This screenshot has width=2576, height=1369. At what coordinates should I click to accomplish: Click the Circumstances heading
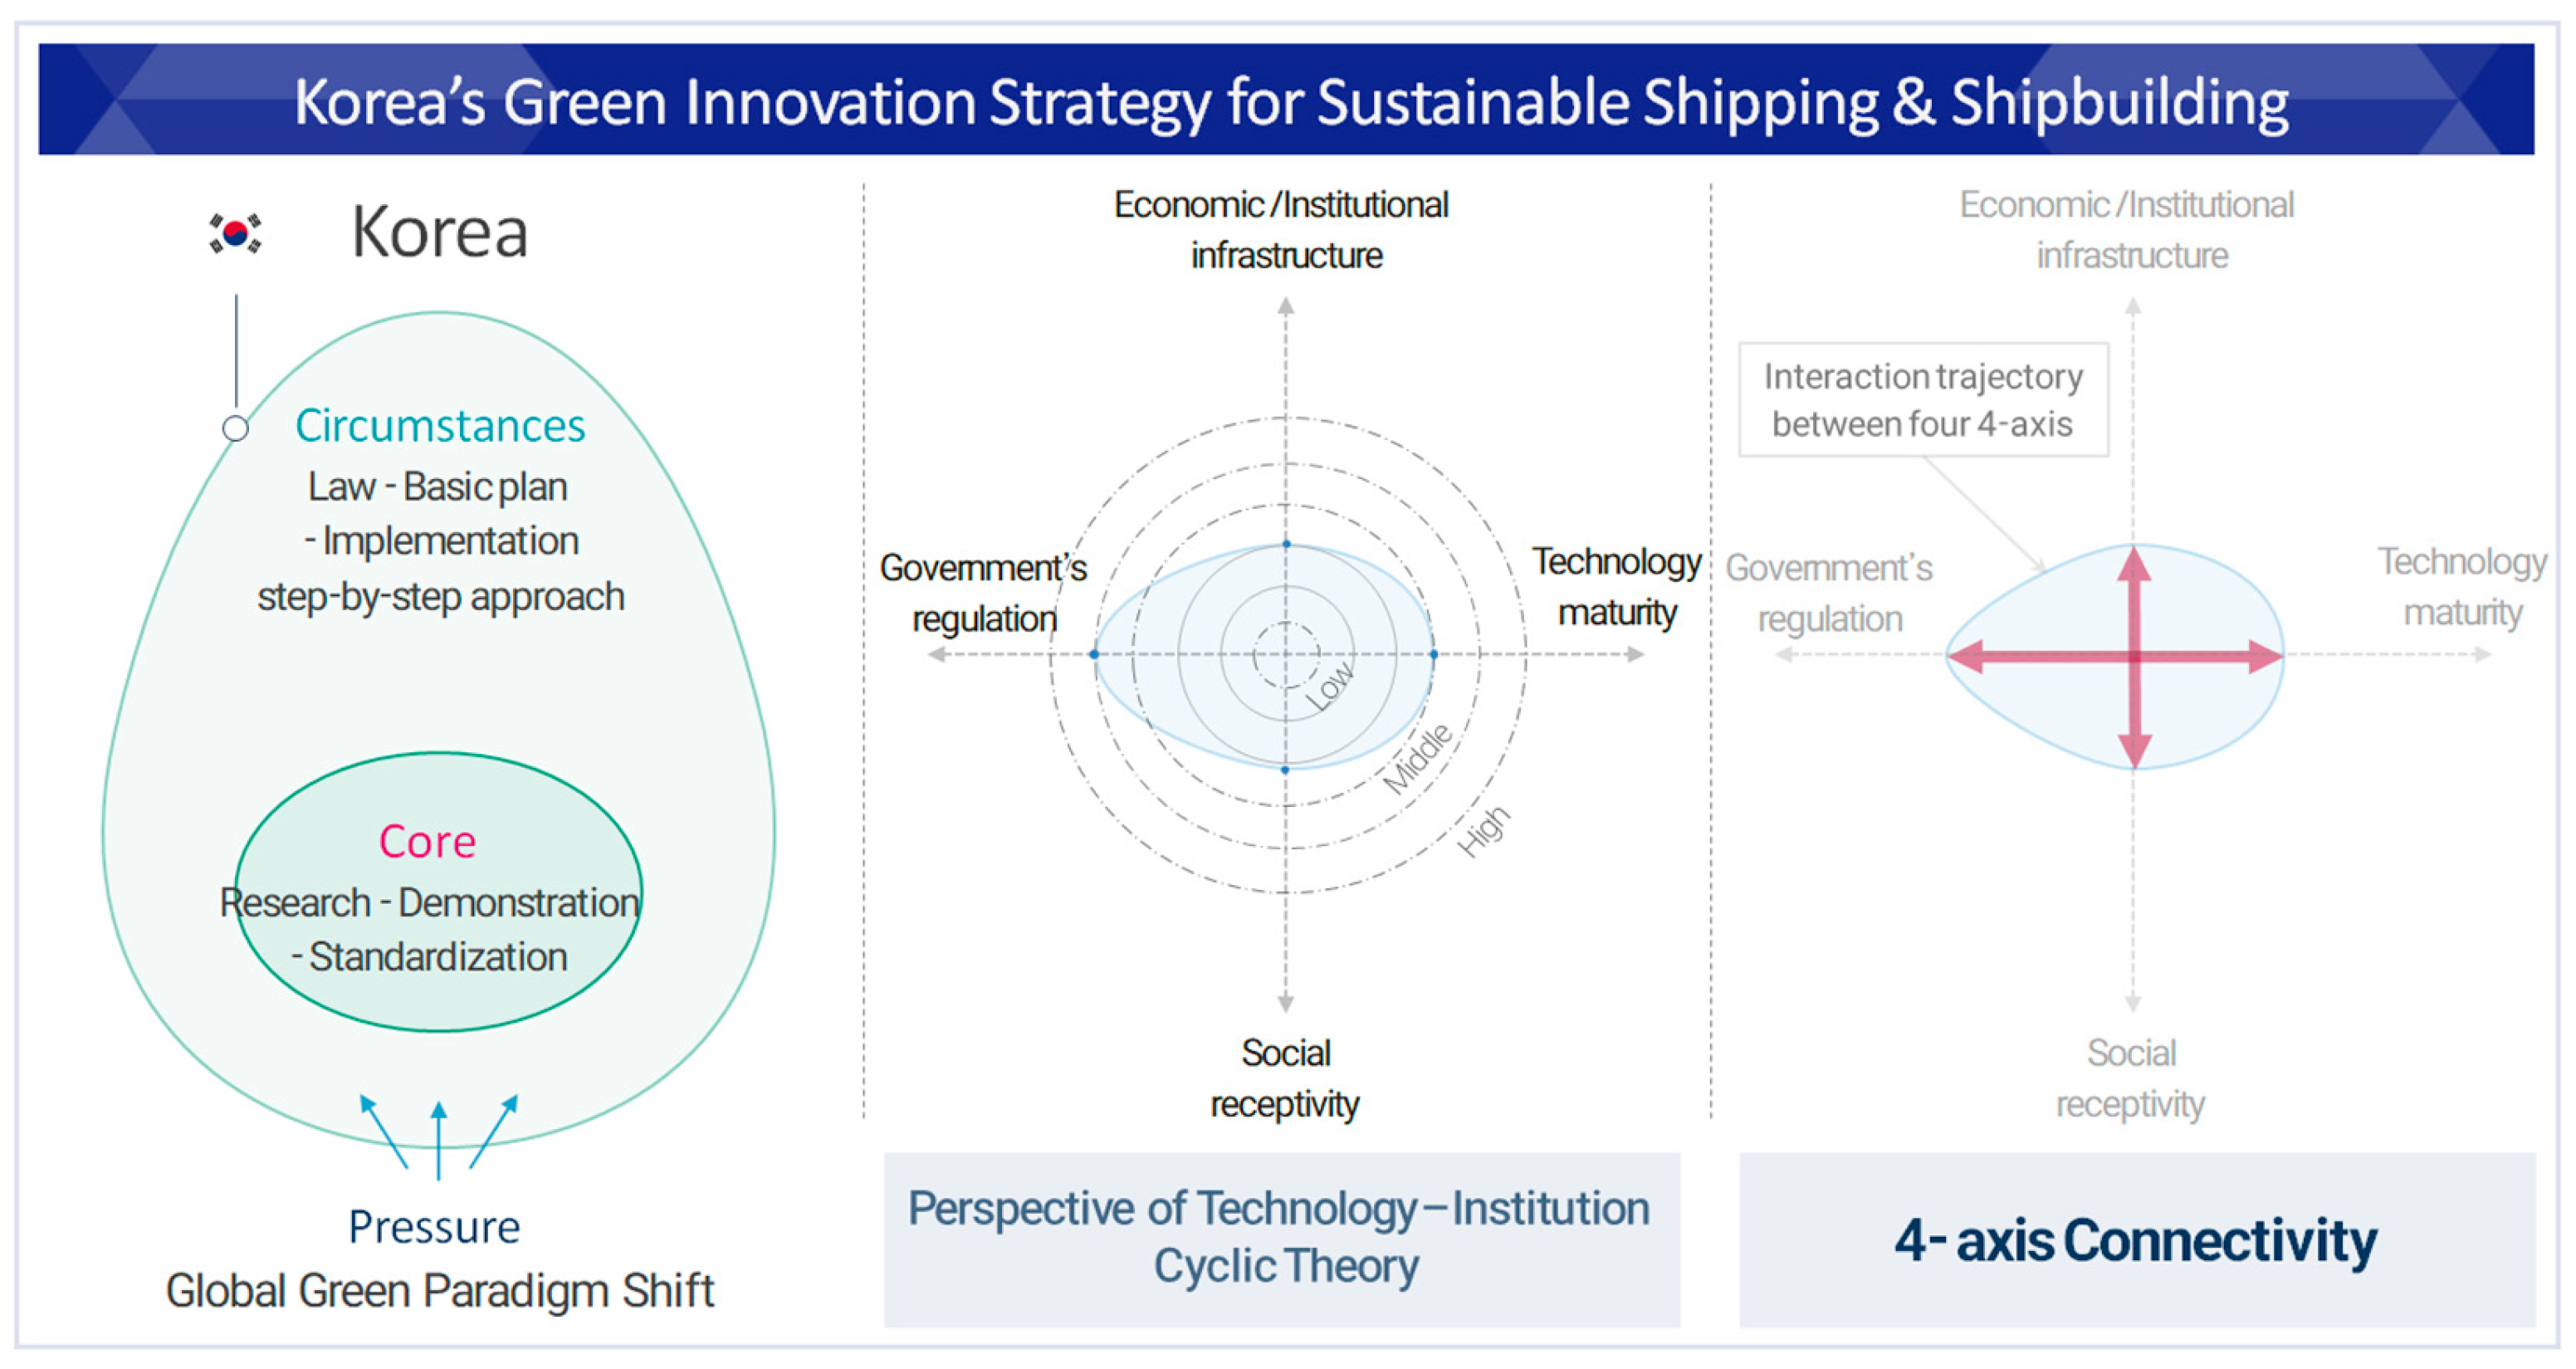[440, 426]
